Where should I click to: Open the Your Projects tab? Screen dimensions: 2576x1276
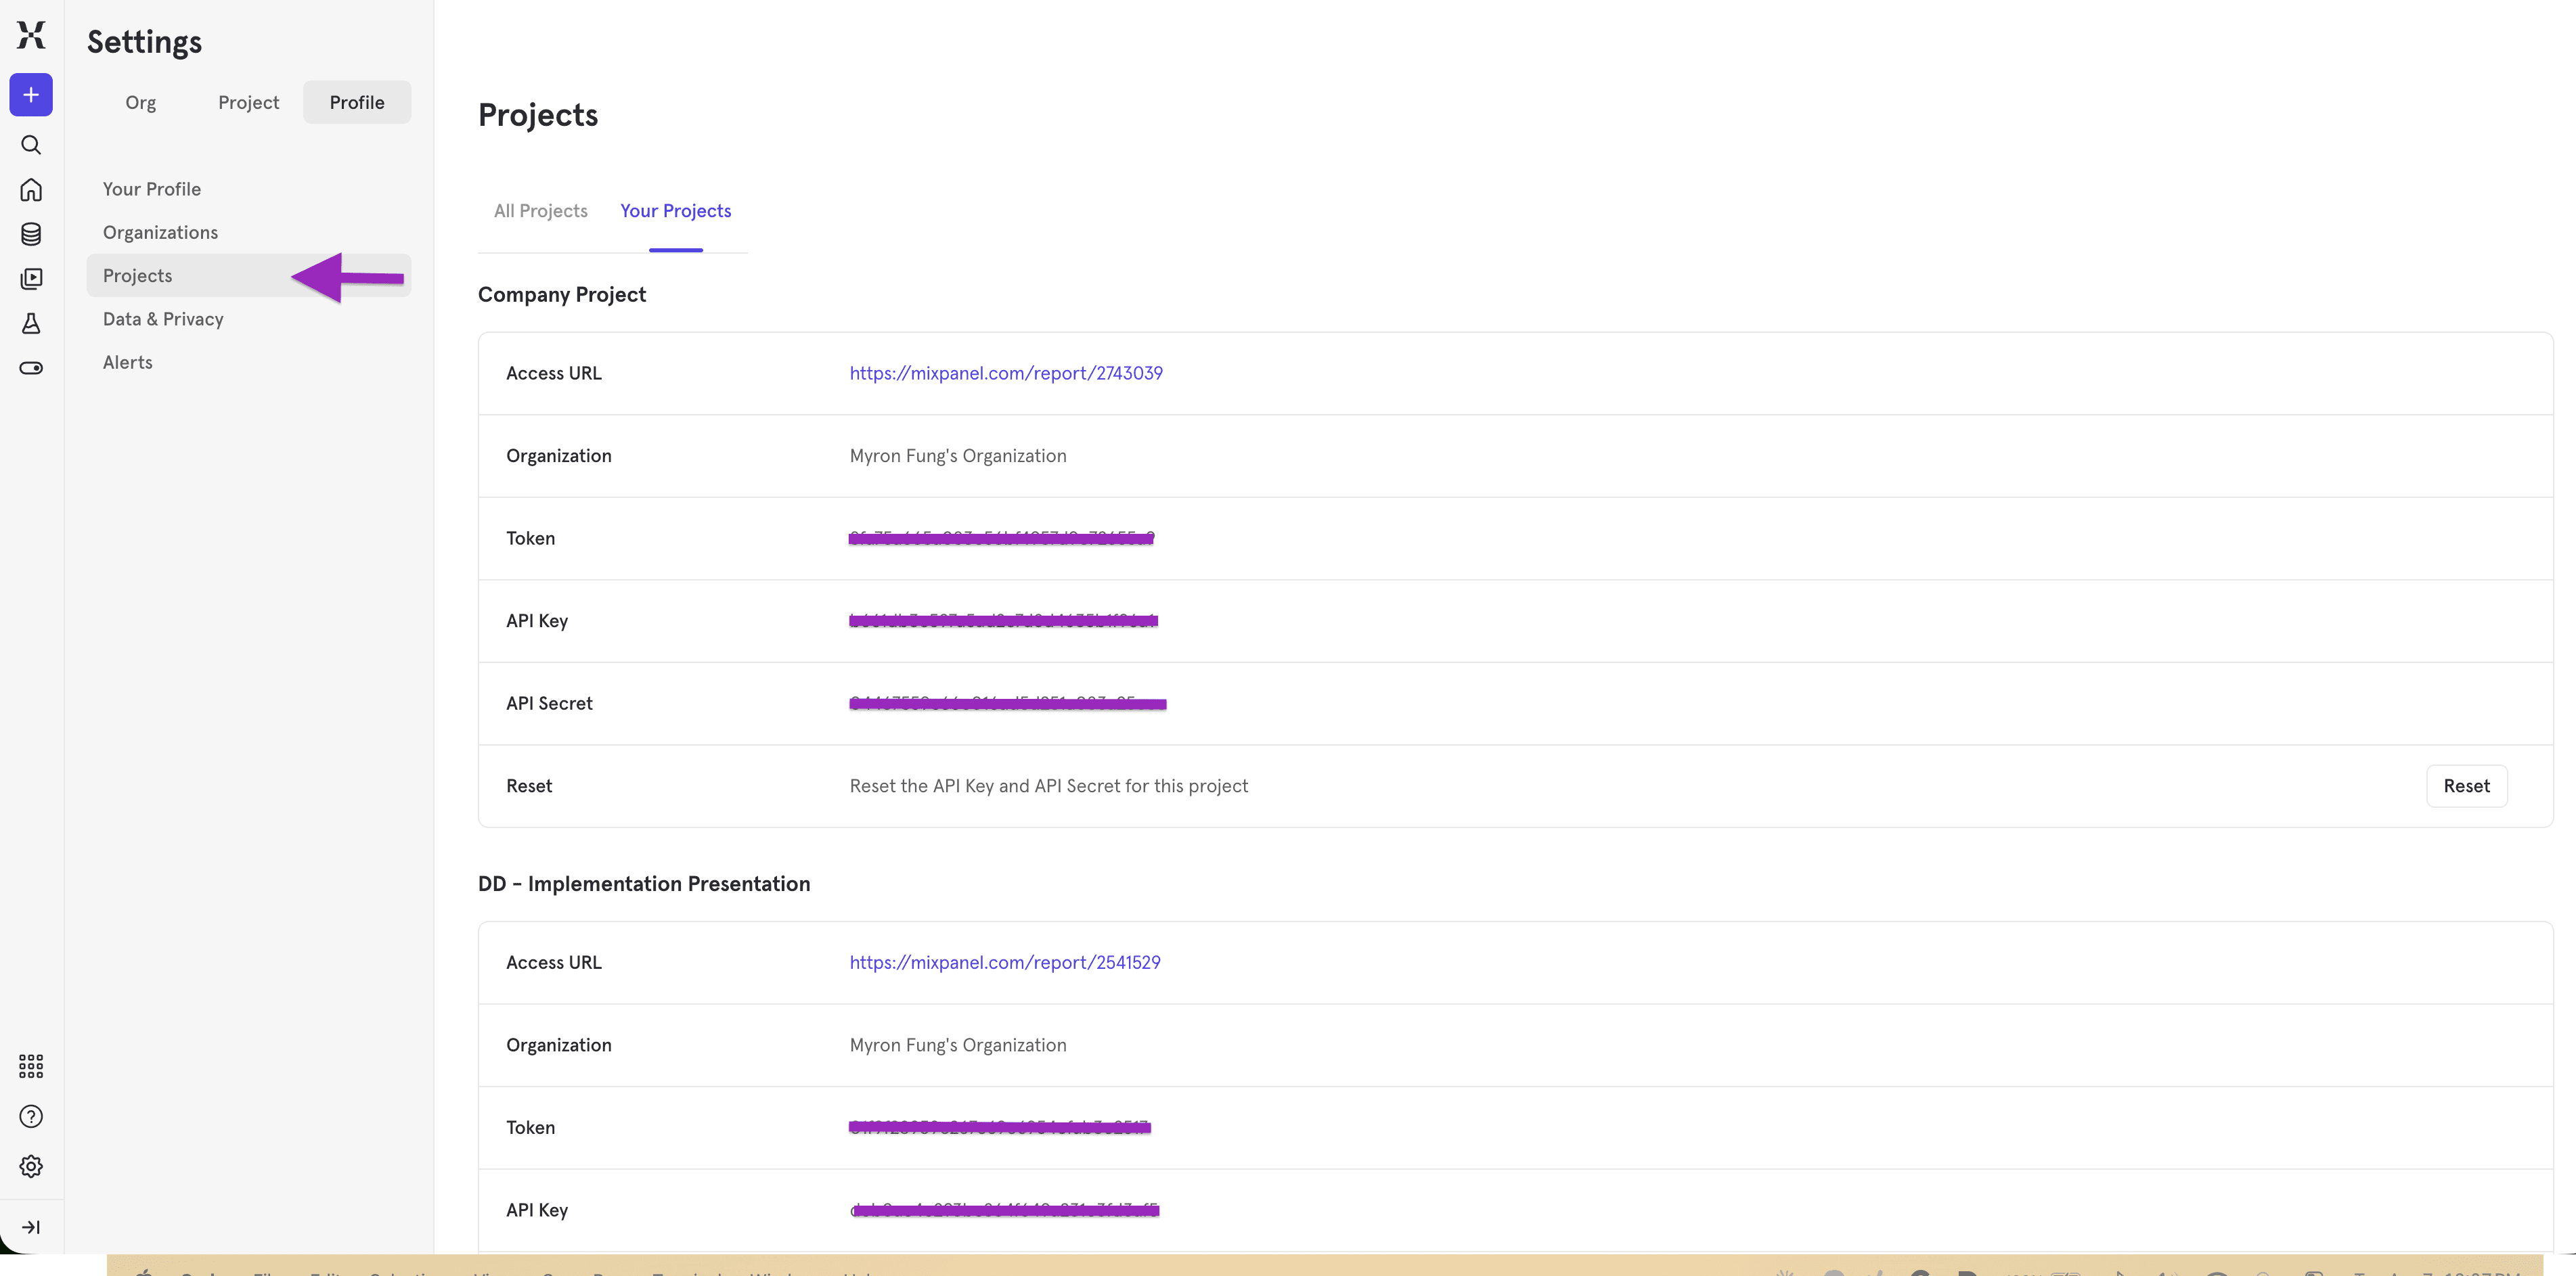tap(675, 211)
